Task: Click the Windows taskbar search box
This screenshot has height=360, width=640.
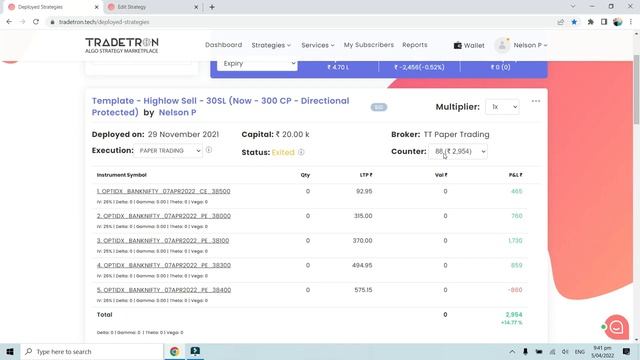Action: (x=91, y=351)
